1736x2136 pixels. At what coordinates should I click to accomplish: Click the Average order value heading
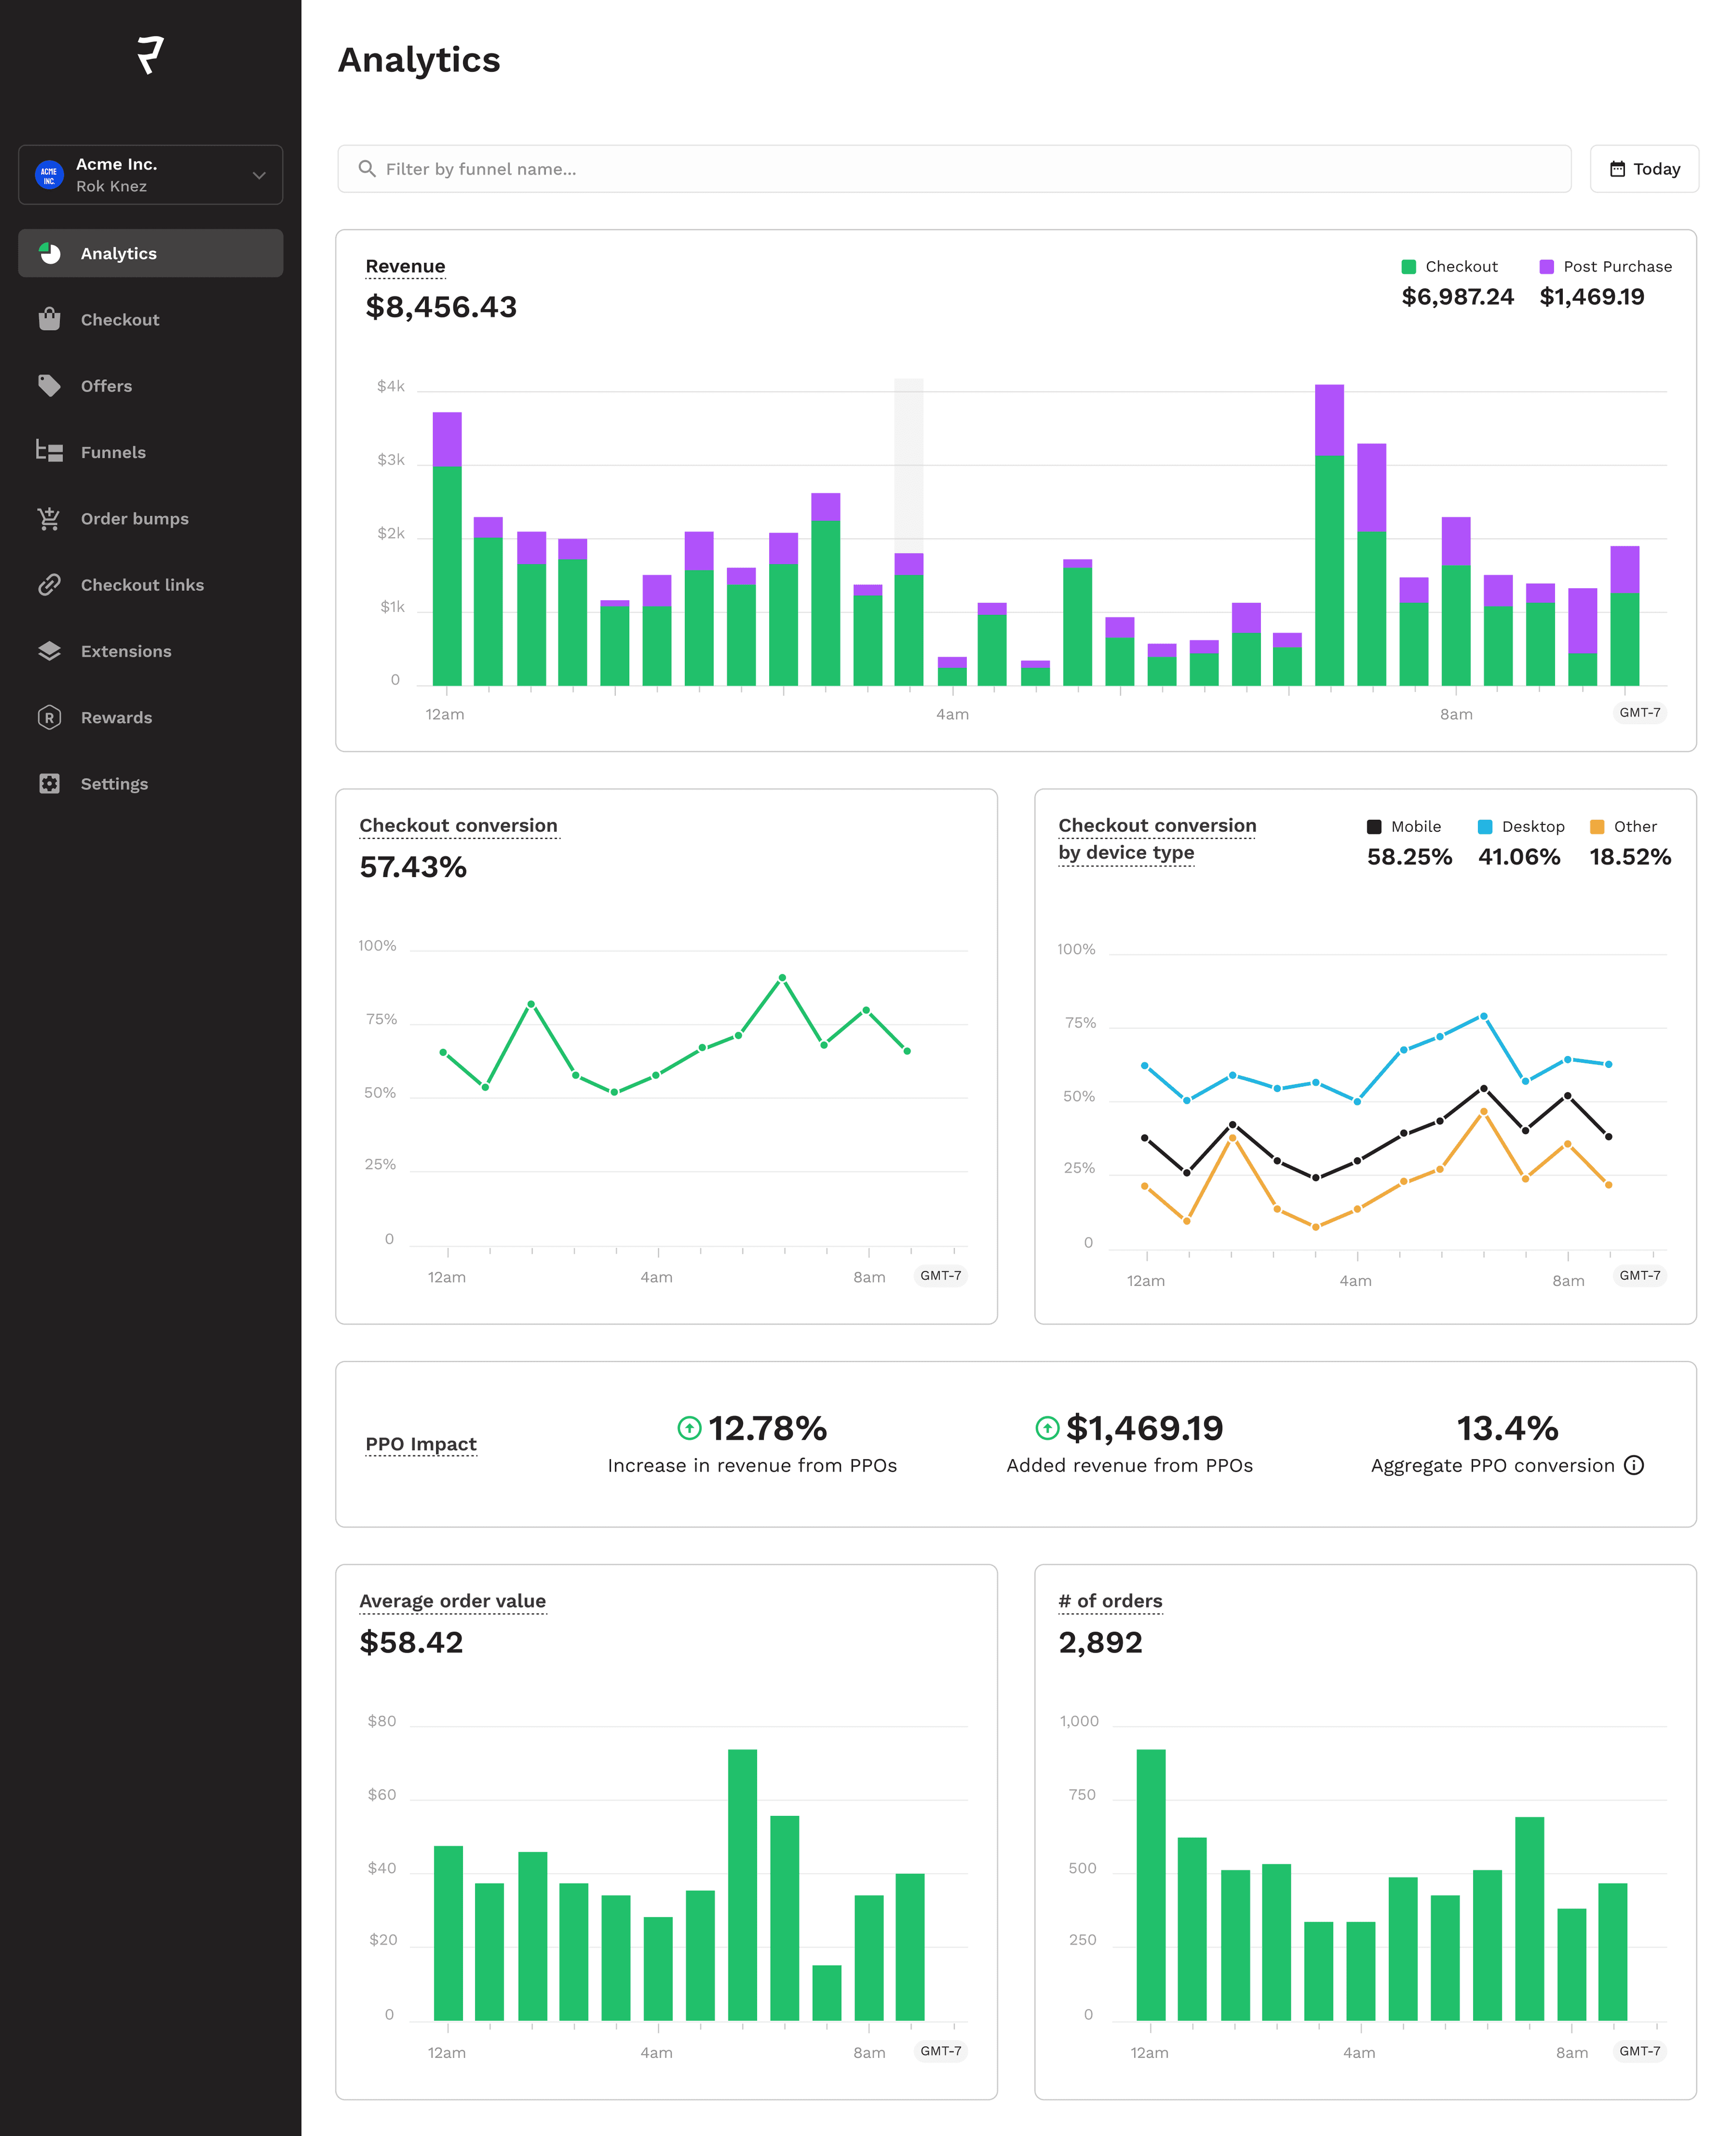coord(452,1601)
